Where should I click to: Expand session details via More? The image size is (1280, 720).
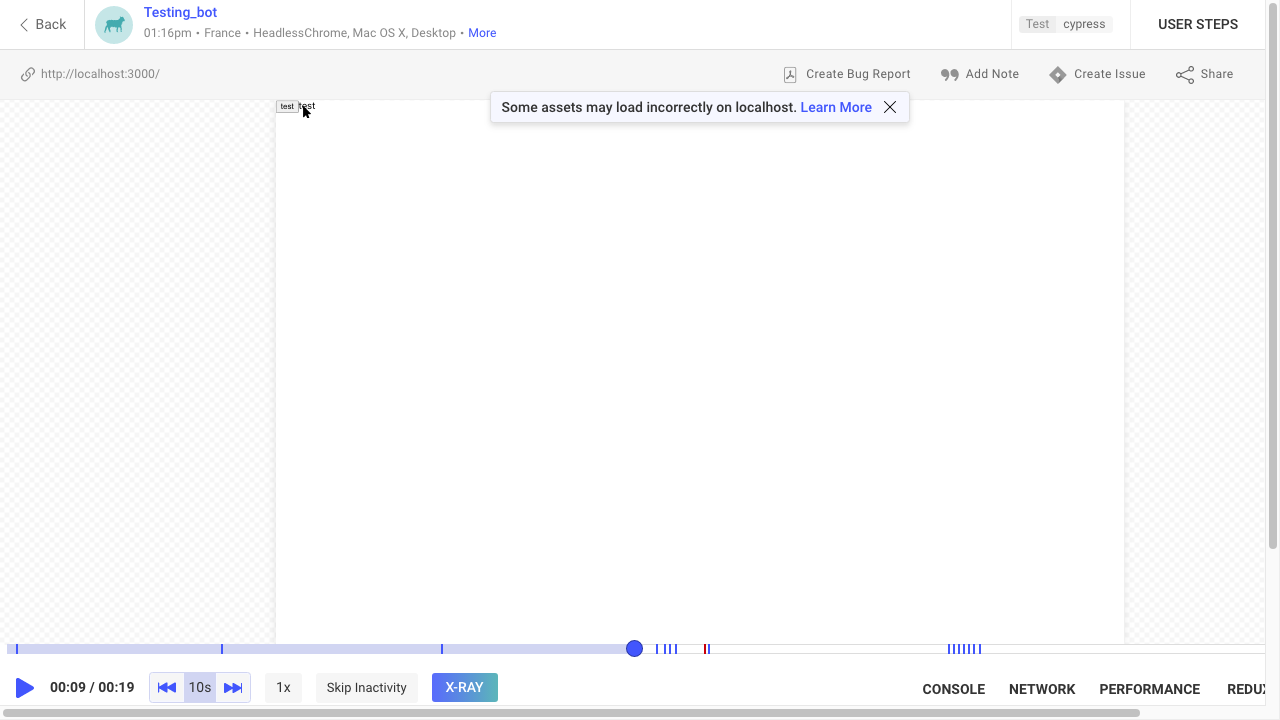pos(482,33)
